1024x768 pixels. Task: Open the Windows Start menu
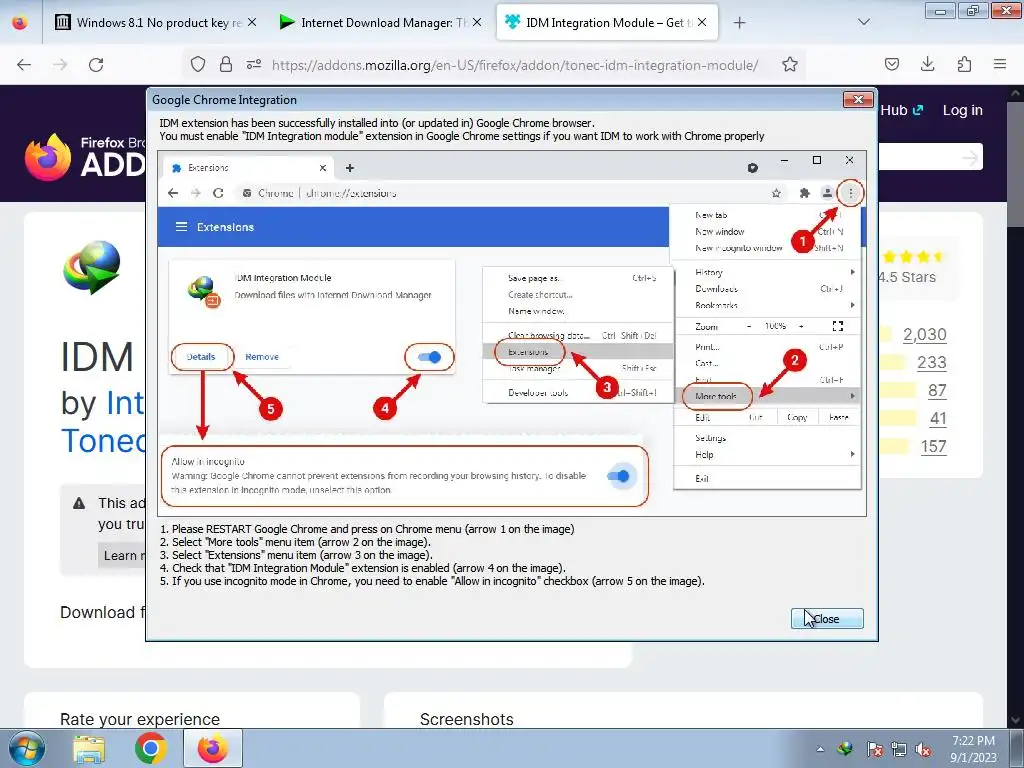(x=26, y=748)
